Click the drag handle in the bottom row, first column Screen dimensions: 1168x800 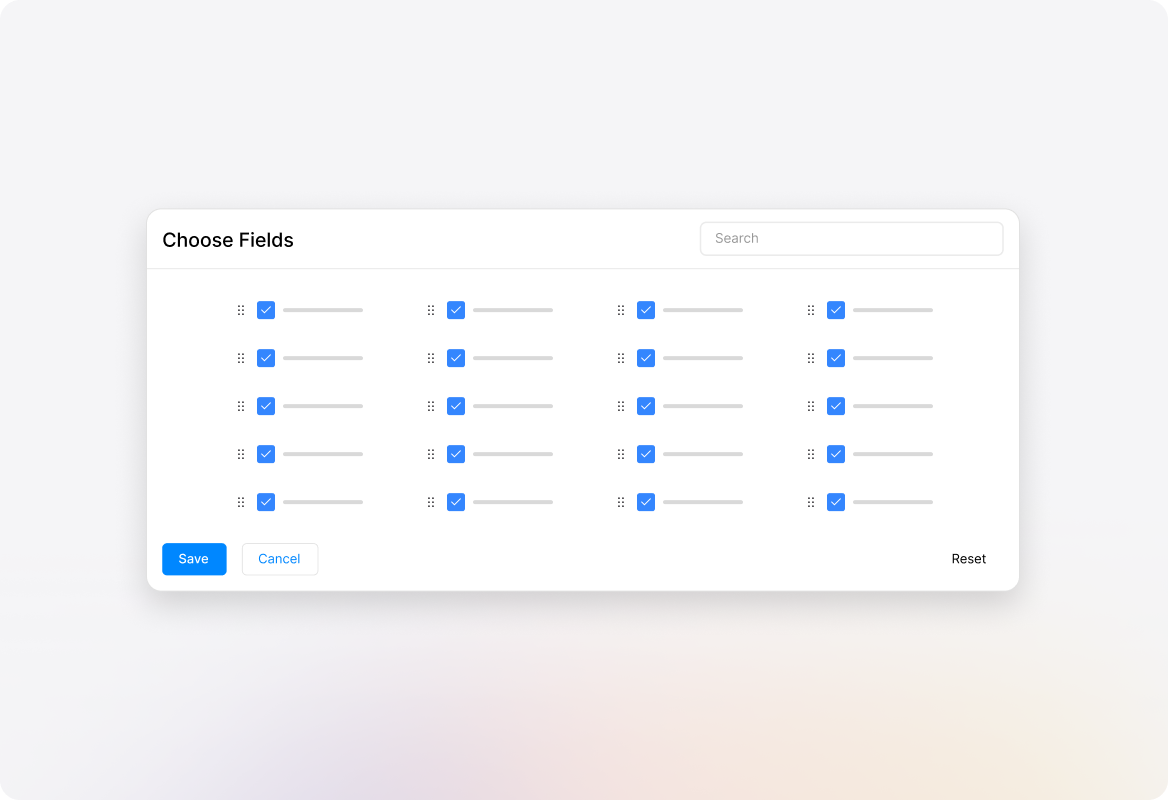[x=241, y=502]
